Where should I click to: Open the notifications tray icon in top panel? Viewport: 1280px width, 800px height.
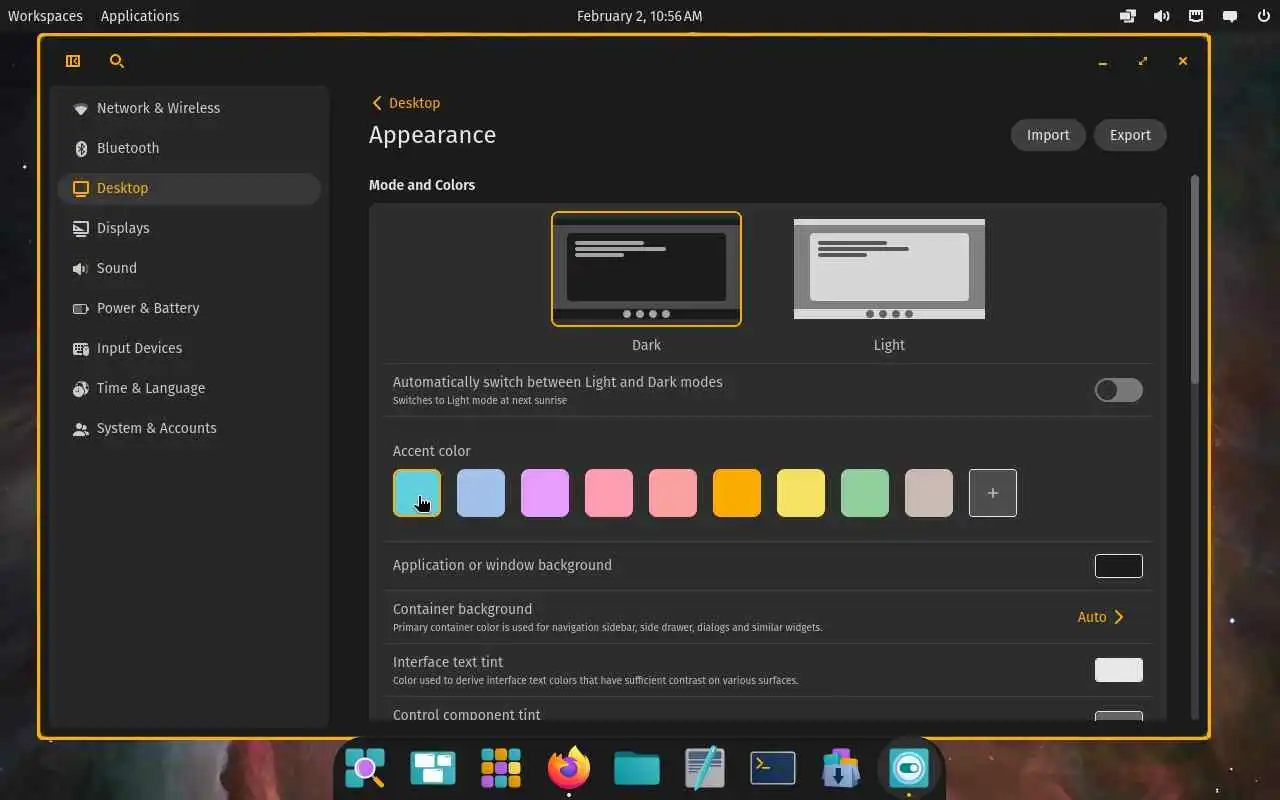(x=1230, y=16)
